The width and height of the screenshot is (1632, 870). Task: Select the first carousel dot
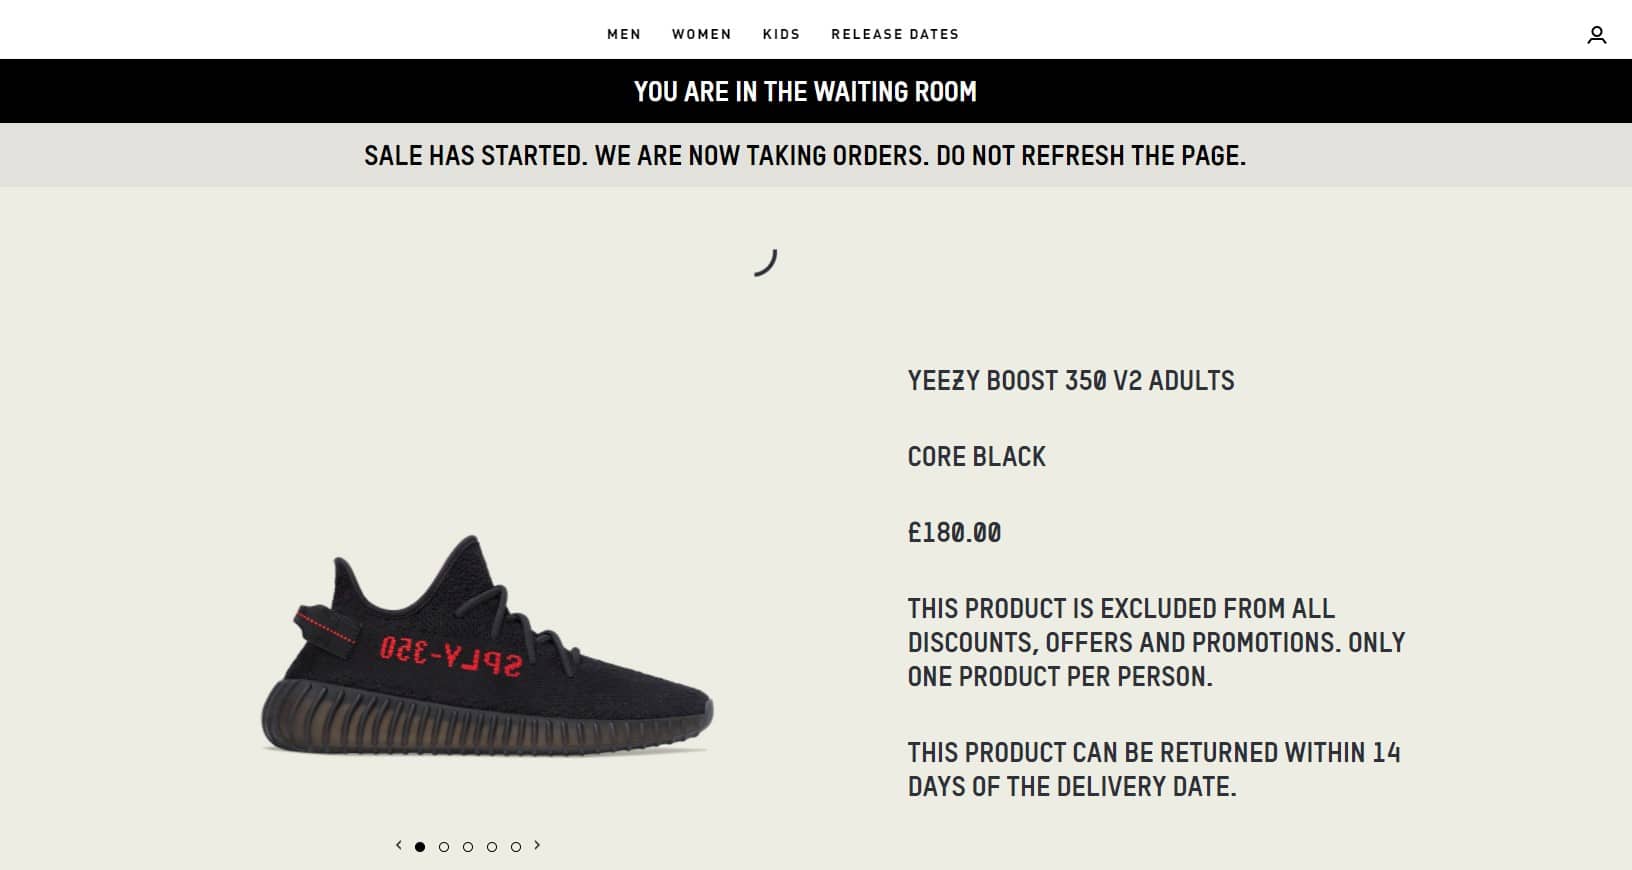click(420, 847)
